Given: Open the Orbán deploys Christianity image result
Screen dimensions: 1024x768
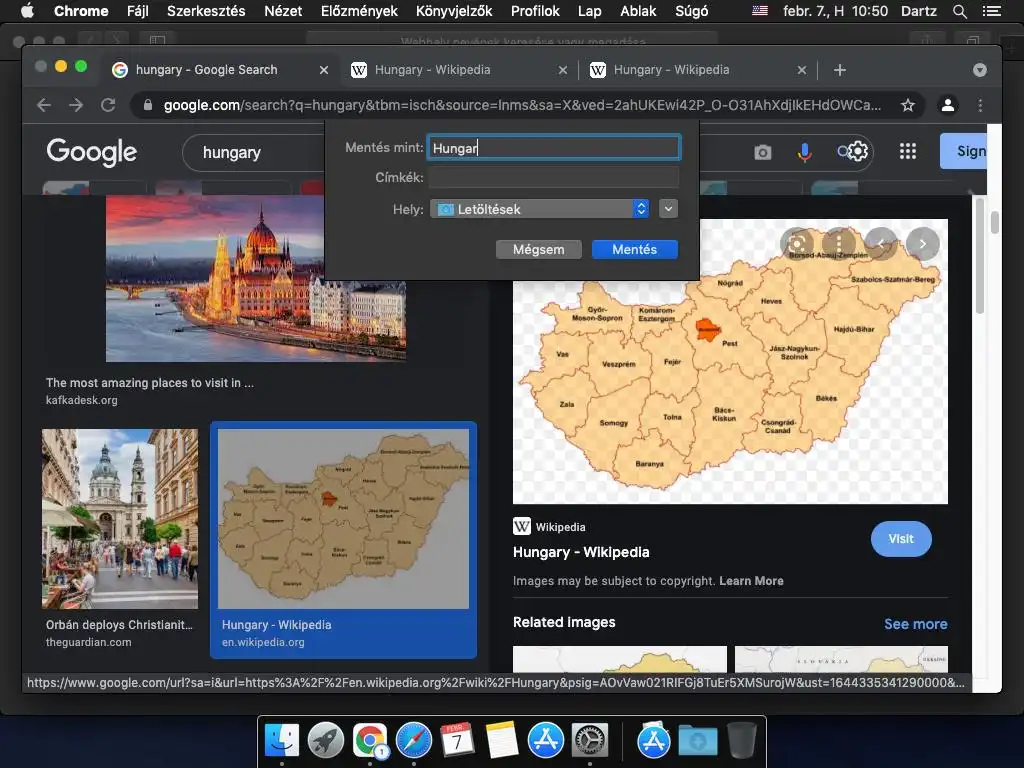Looking at the screenshot, I should 120,519.
